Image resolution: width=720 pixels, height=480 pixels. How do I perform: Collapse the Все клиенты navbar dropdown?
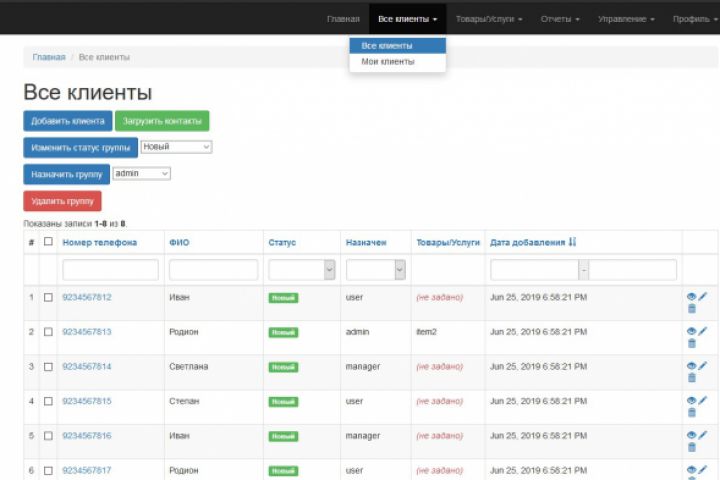pyautogui.click(x=407, y=19)
